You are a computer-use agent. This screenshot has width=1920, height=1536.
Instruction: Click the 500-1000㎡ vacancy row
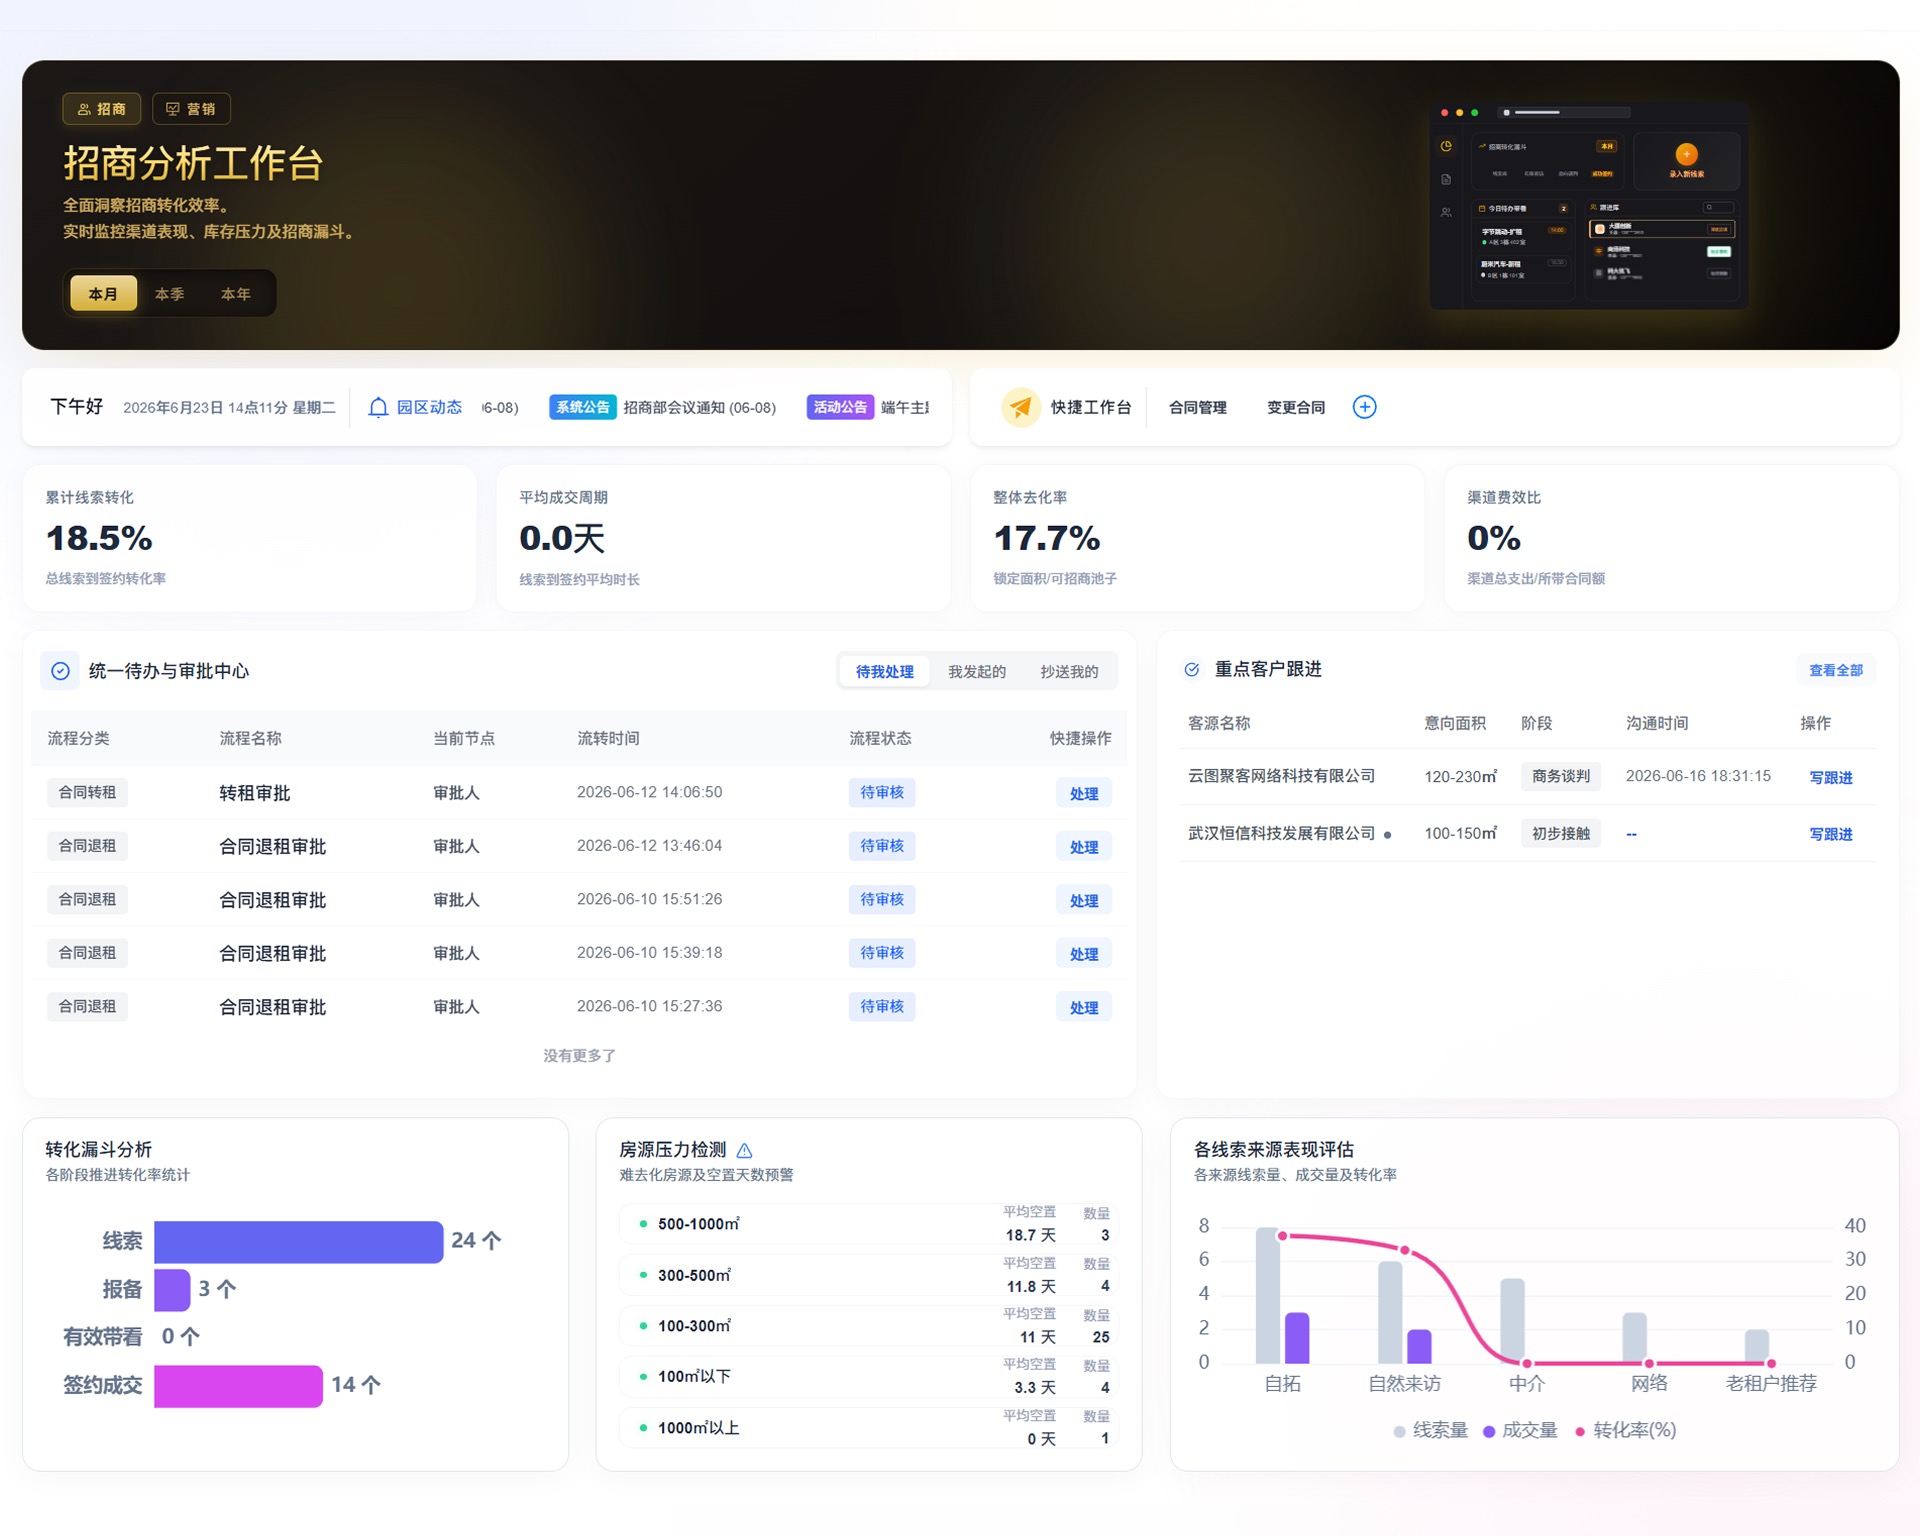click(868, 1224)
